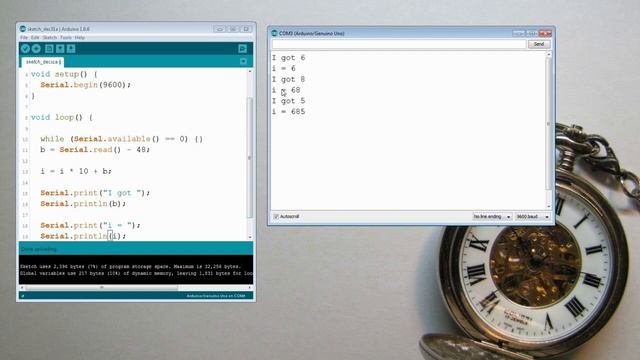This screenshot has width=640, height=360.
Task: Open the 9600 baud dropdown
Action: point(532,217)
